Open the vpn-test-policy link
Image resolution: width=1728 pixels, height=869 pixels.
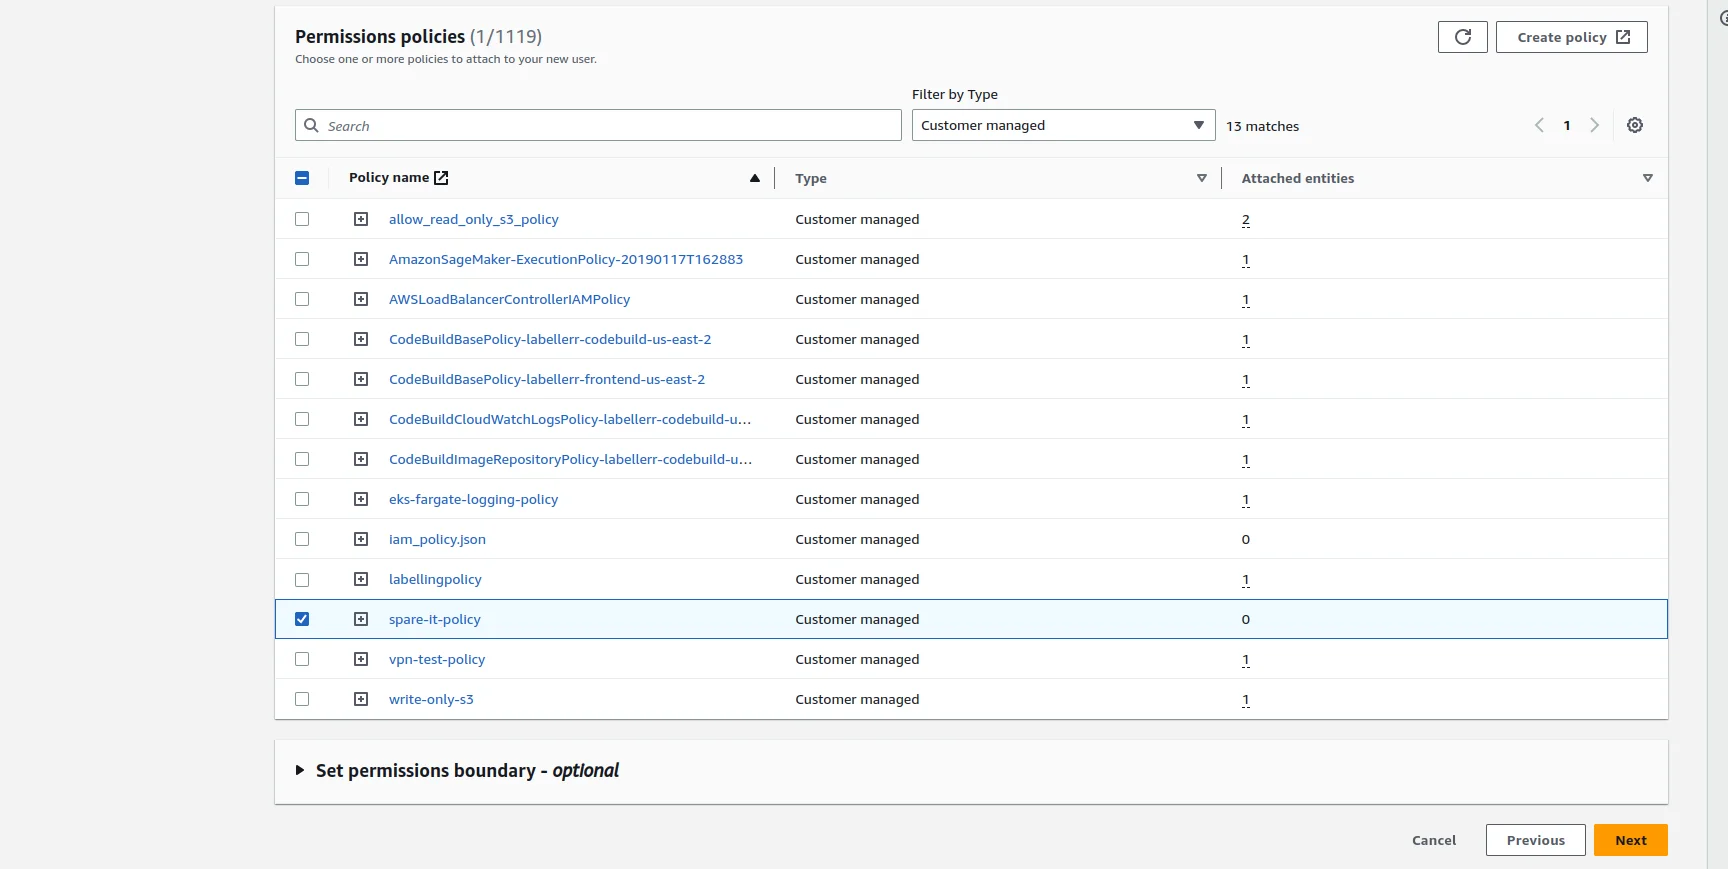tap(436, 659)
